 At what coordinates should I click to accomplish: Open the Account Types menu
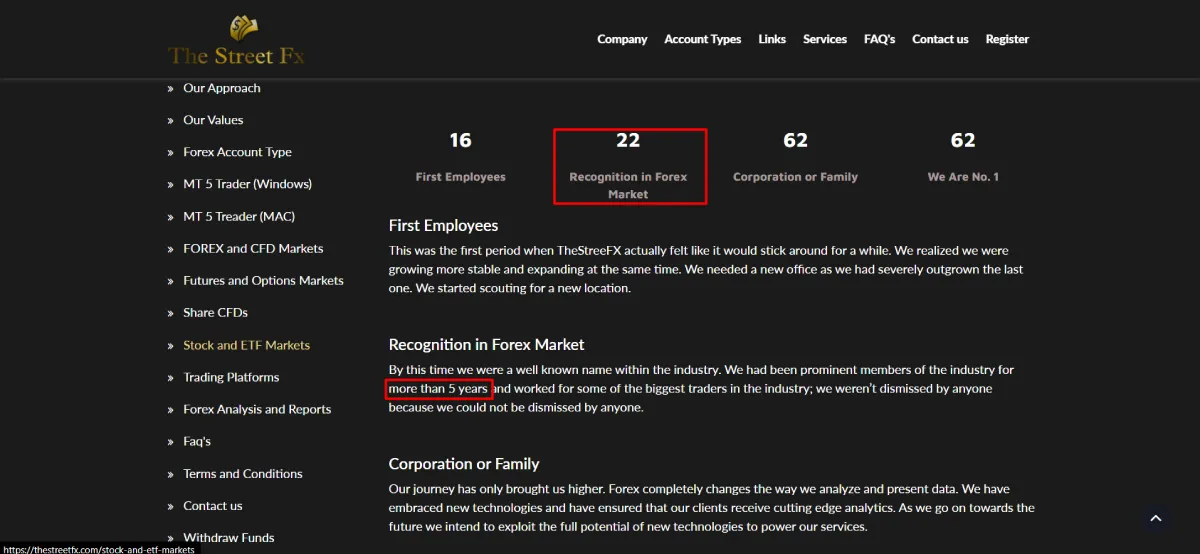pyautogui.click(x=703, y=39)
